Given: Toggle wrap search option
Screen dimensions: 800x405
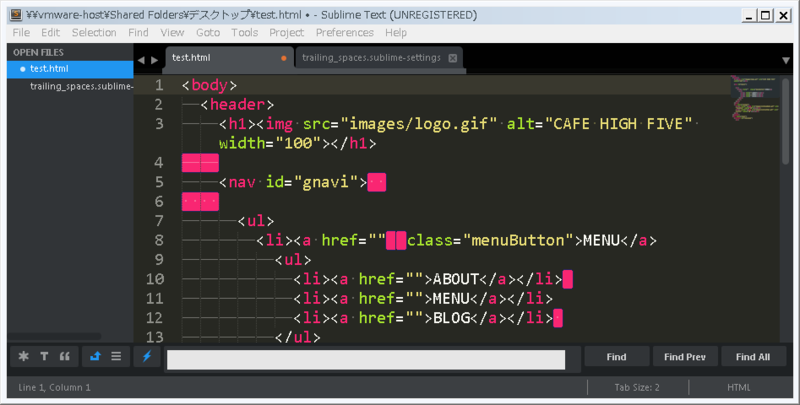Looking at the screenshot, I should point(95,357).
